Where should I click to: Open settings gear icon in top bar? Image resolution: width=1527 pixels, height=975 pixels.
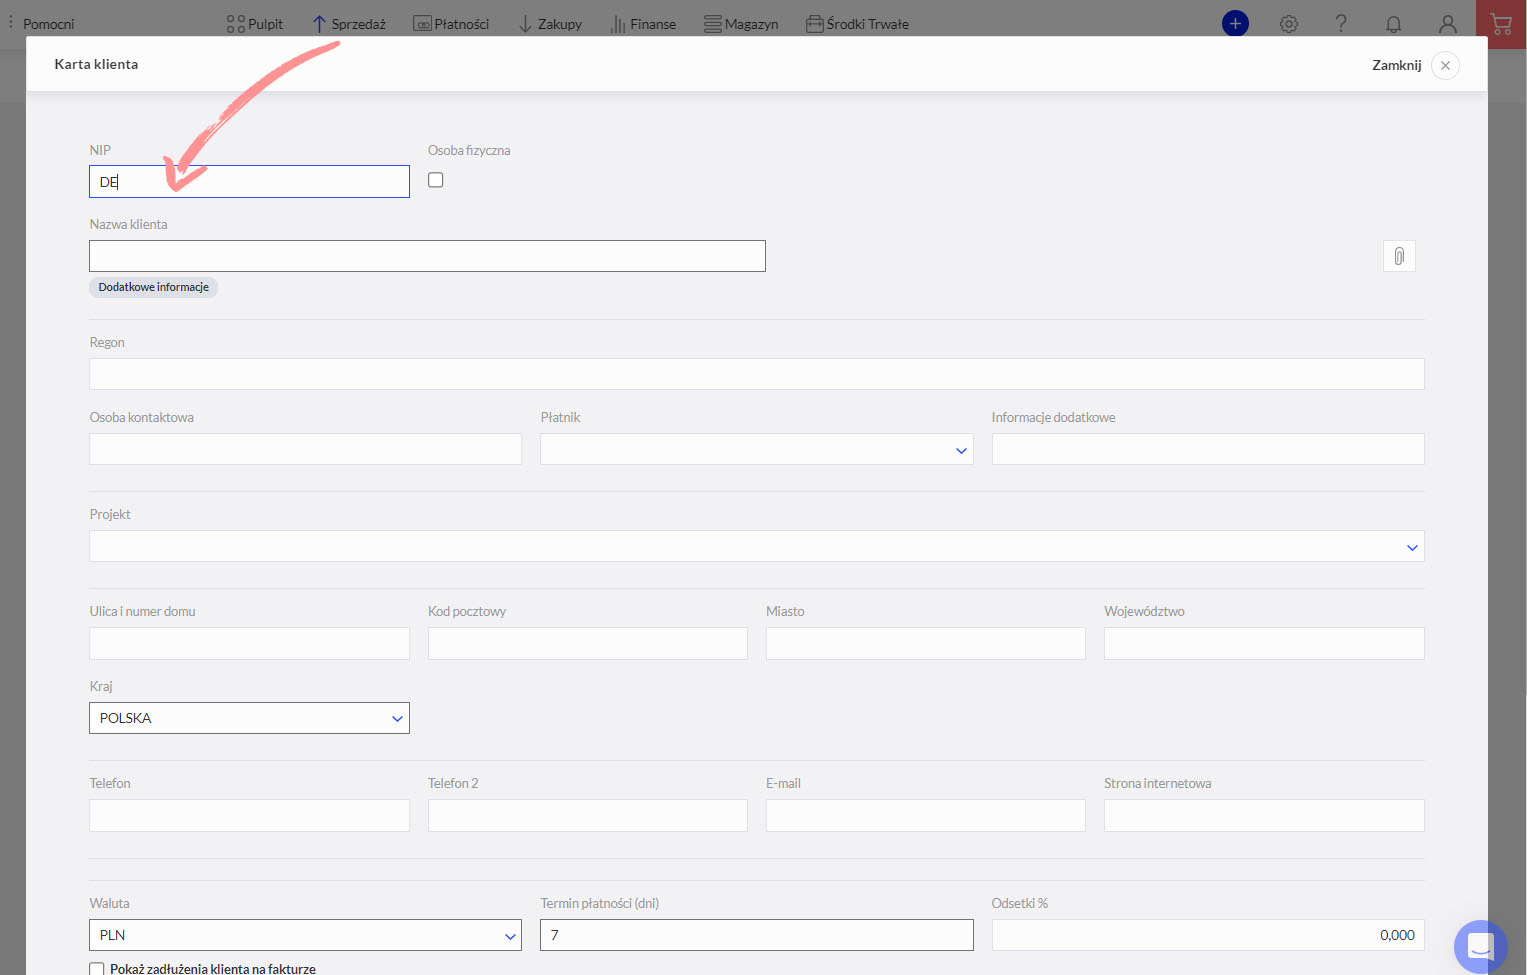1289,24
